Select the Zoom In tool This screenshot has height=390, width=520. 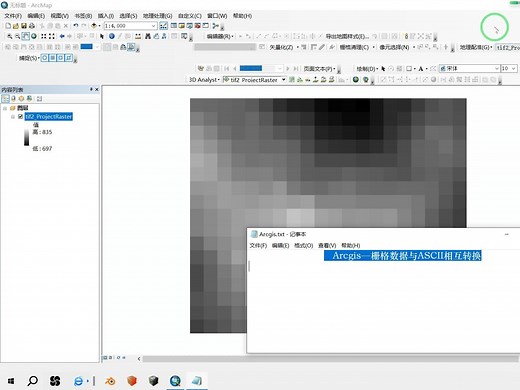click(x=10, y=36)
